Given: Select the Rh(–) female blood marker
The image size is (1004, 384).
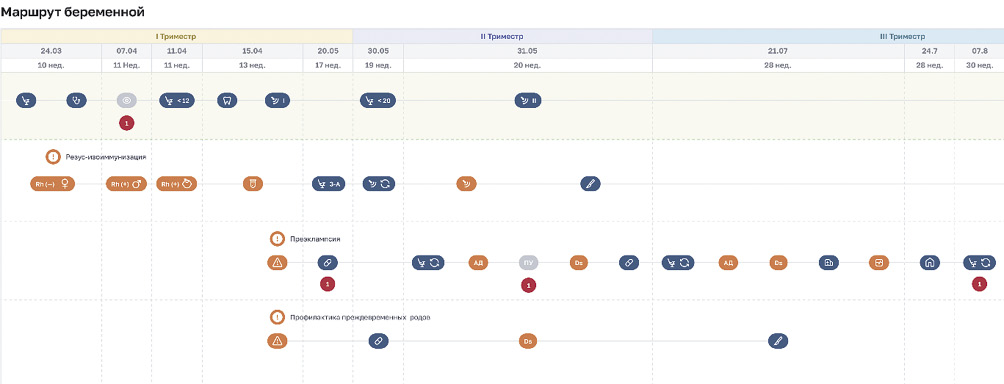Looking at the screenshot, I should [53, 184].
